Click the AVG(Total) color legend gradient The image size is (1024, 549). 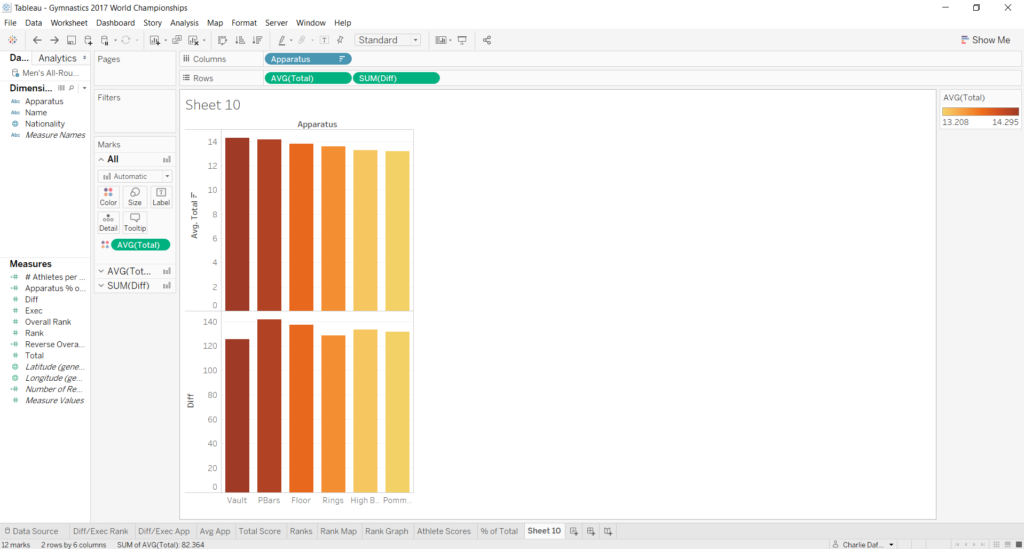(x=980, y=112)
